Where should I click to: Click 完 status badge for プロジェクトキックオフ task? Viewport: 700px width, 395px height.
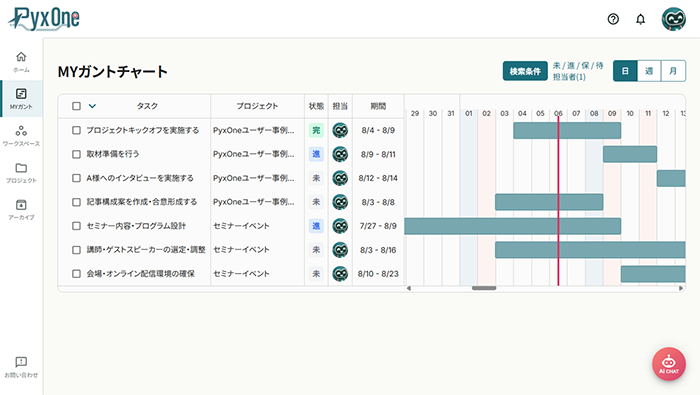[316, 130]
